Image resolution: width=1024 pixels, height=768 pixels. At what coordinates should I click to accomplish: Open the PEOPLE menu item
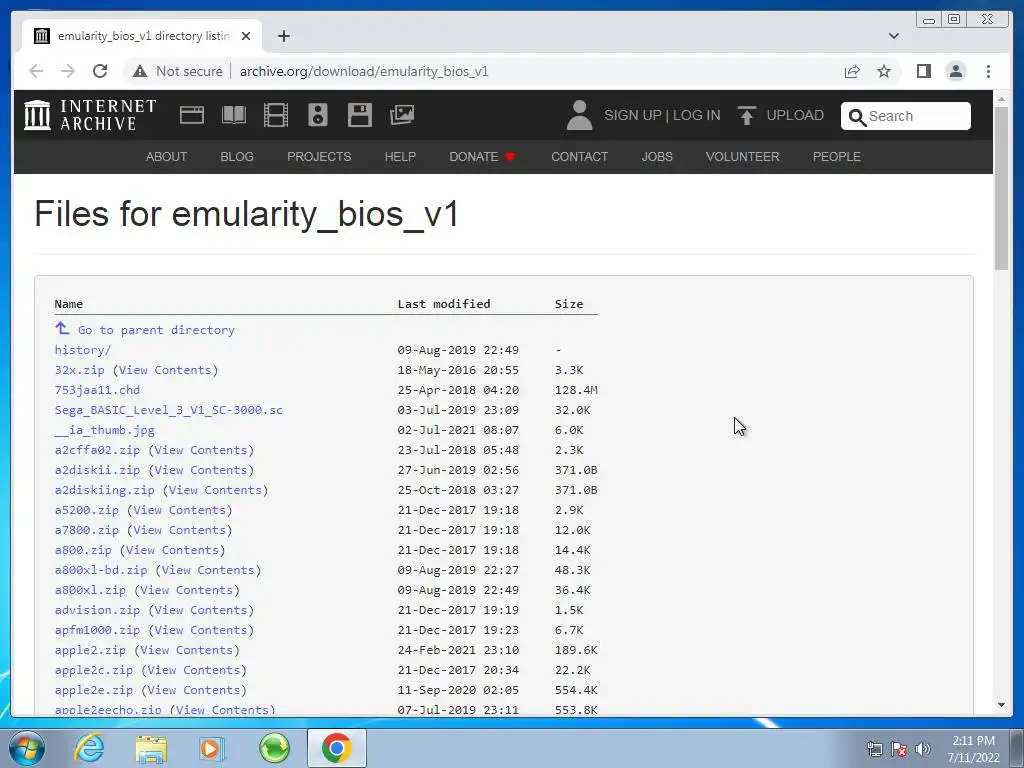[837, 157]
